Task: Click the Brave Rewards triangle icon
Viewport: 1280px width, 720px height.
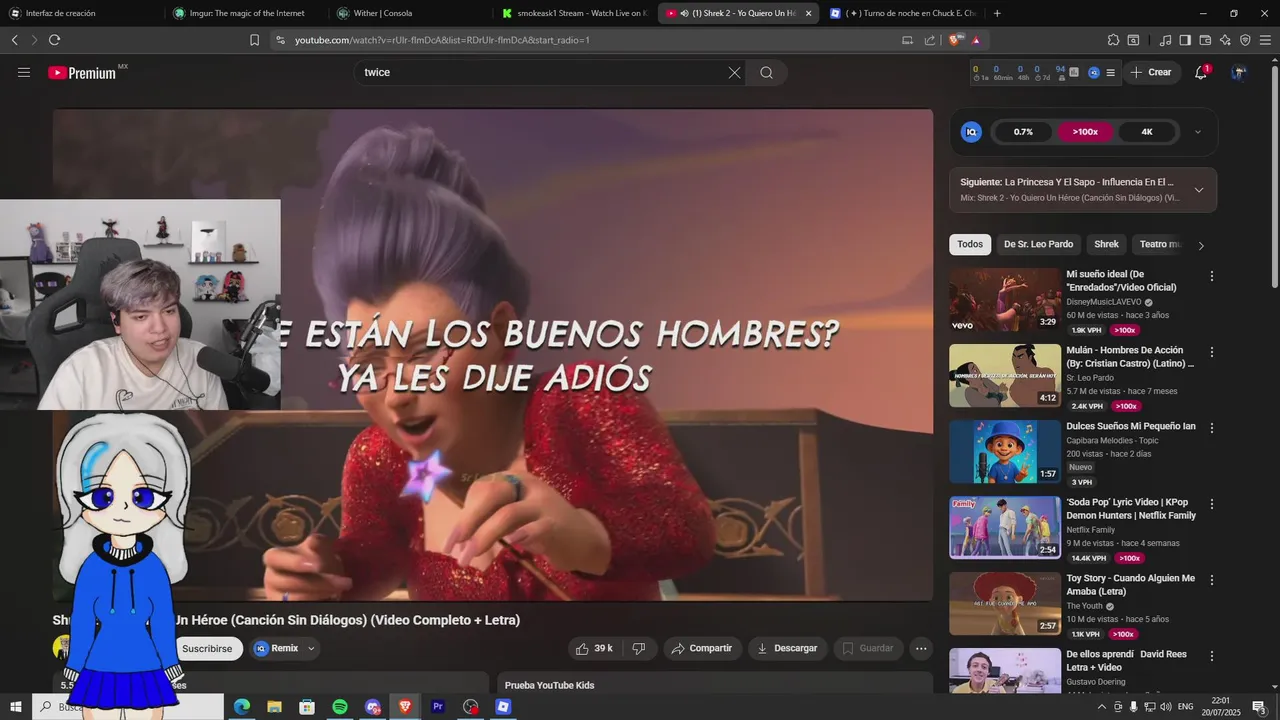Action: [975, 40]
